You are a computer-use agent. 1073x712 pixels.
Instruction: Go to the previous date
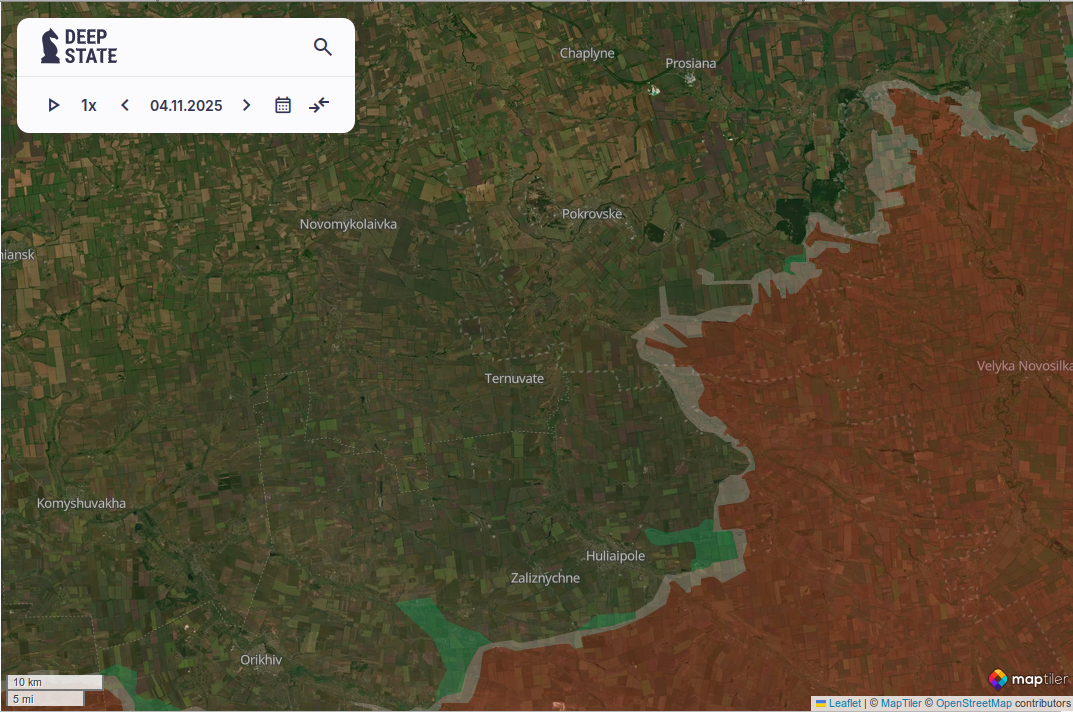click(x=125, y=105)
